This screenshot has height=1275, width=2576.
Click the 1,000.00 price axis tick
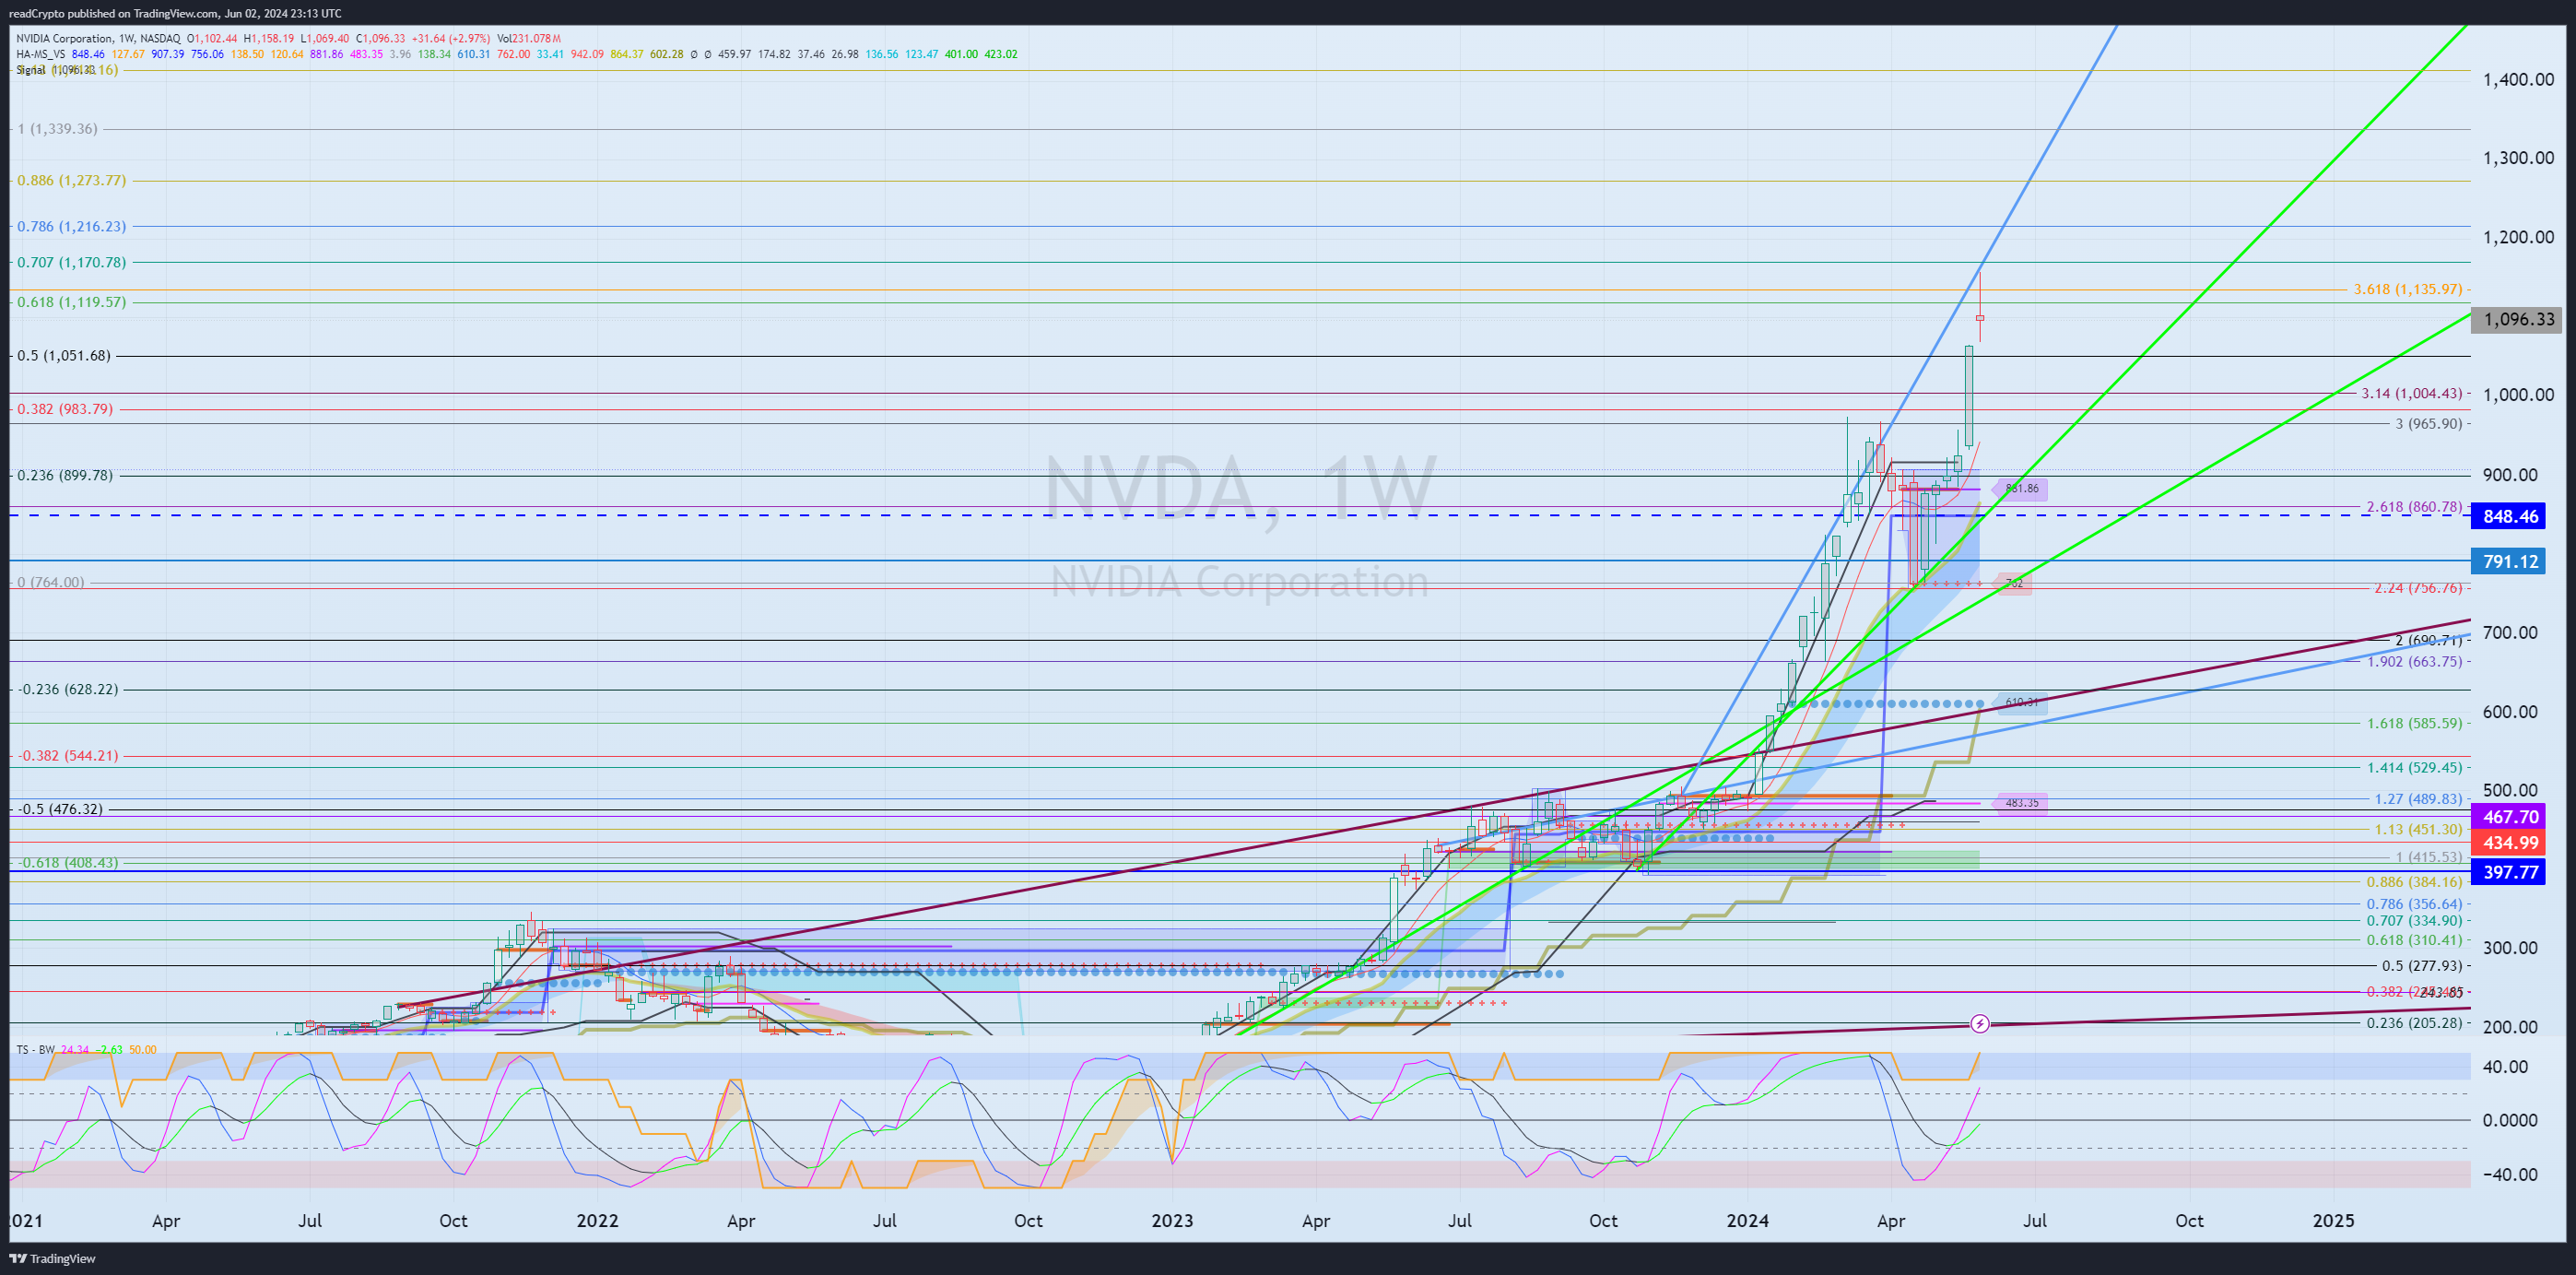[2518, 395]
